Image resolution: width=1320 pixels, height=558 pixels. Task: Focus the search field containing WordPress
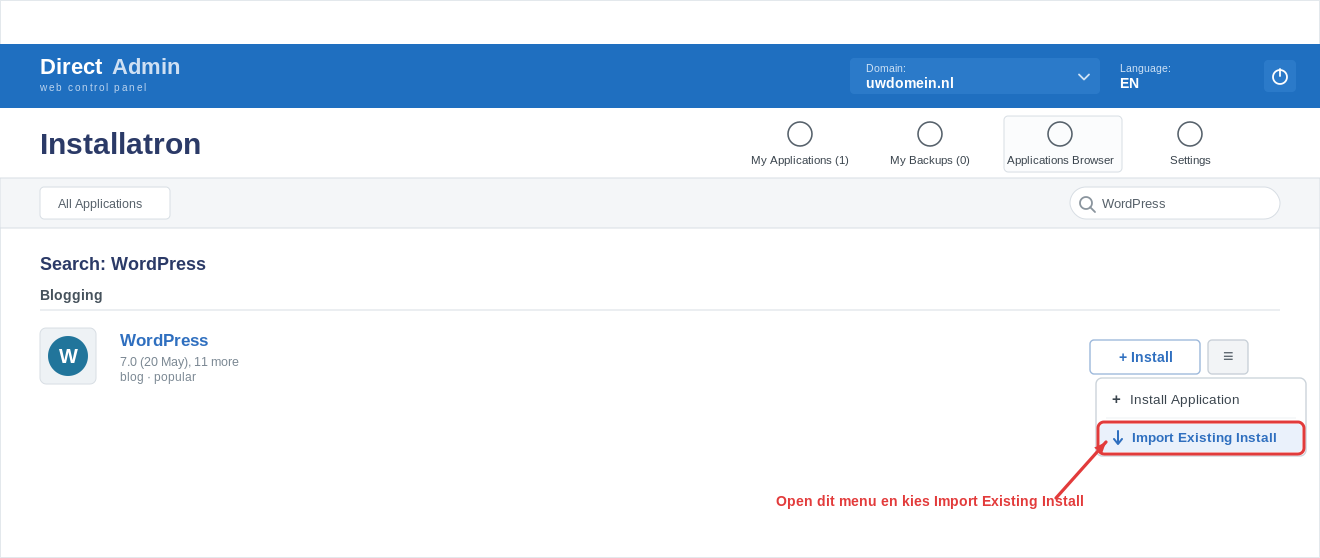point(1175,203)
